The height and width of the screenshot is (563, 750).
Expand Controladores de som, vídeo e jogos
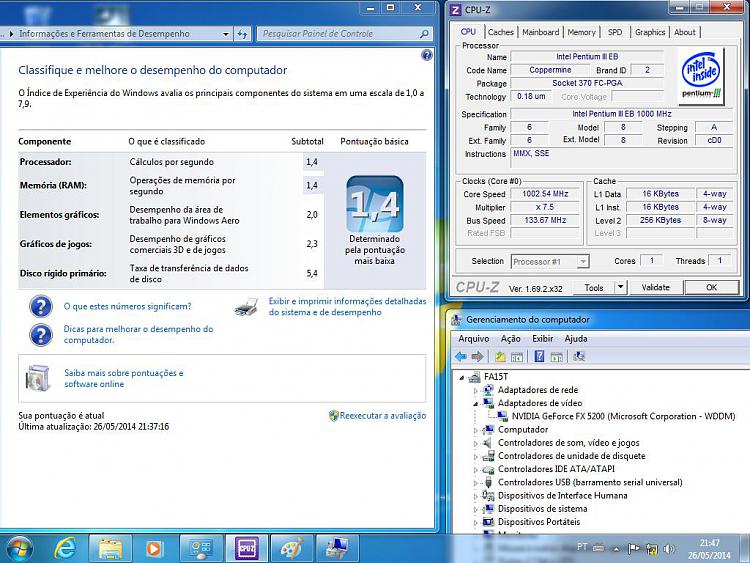[475, 444]
